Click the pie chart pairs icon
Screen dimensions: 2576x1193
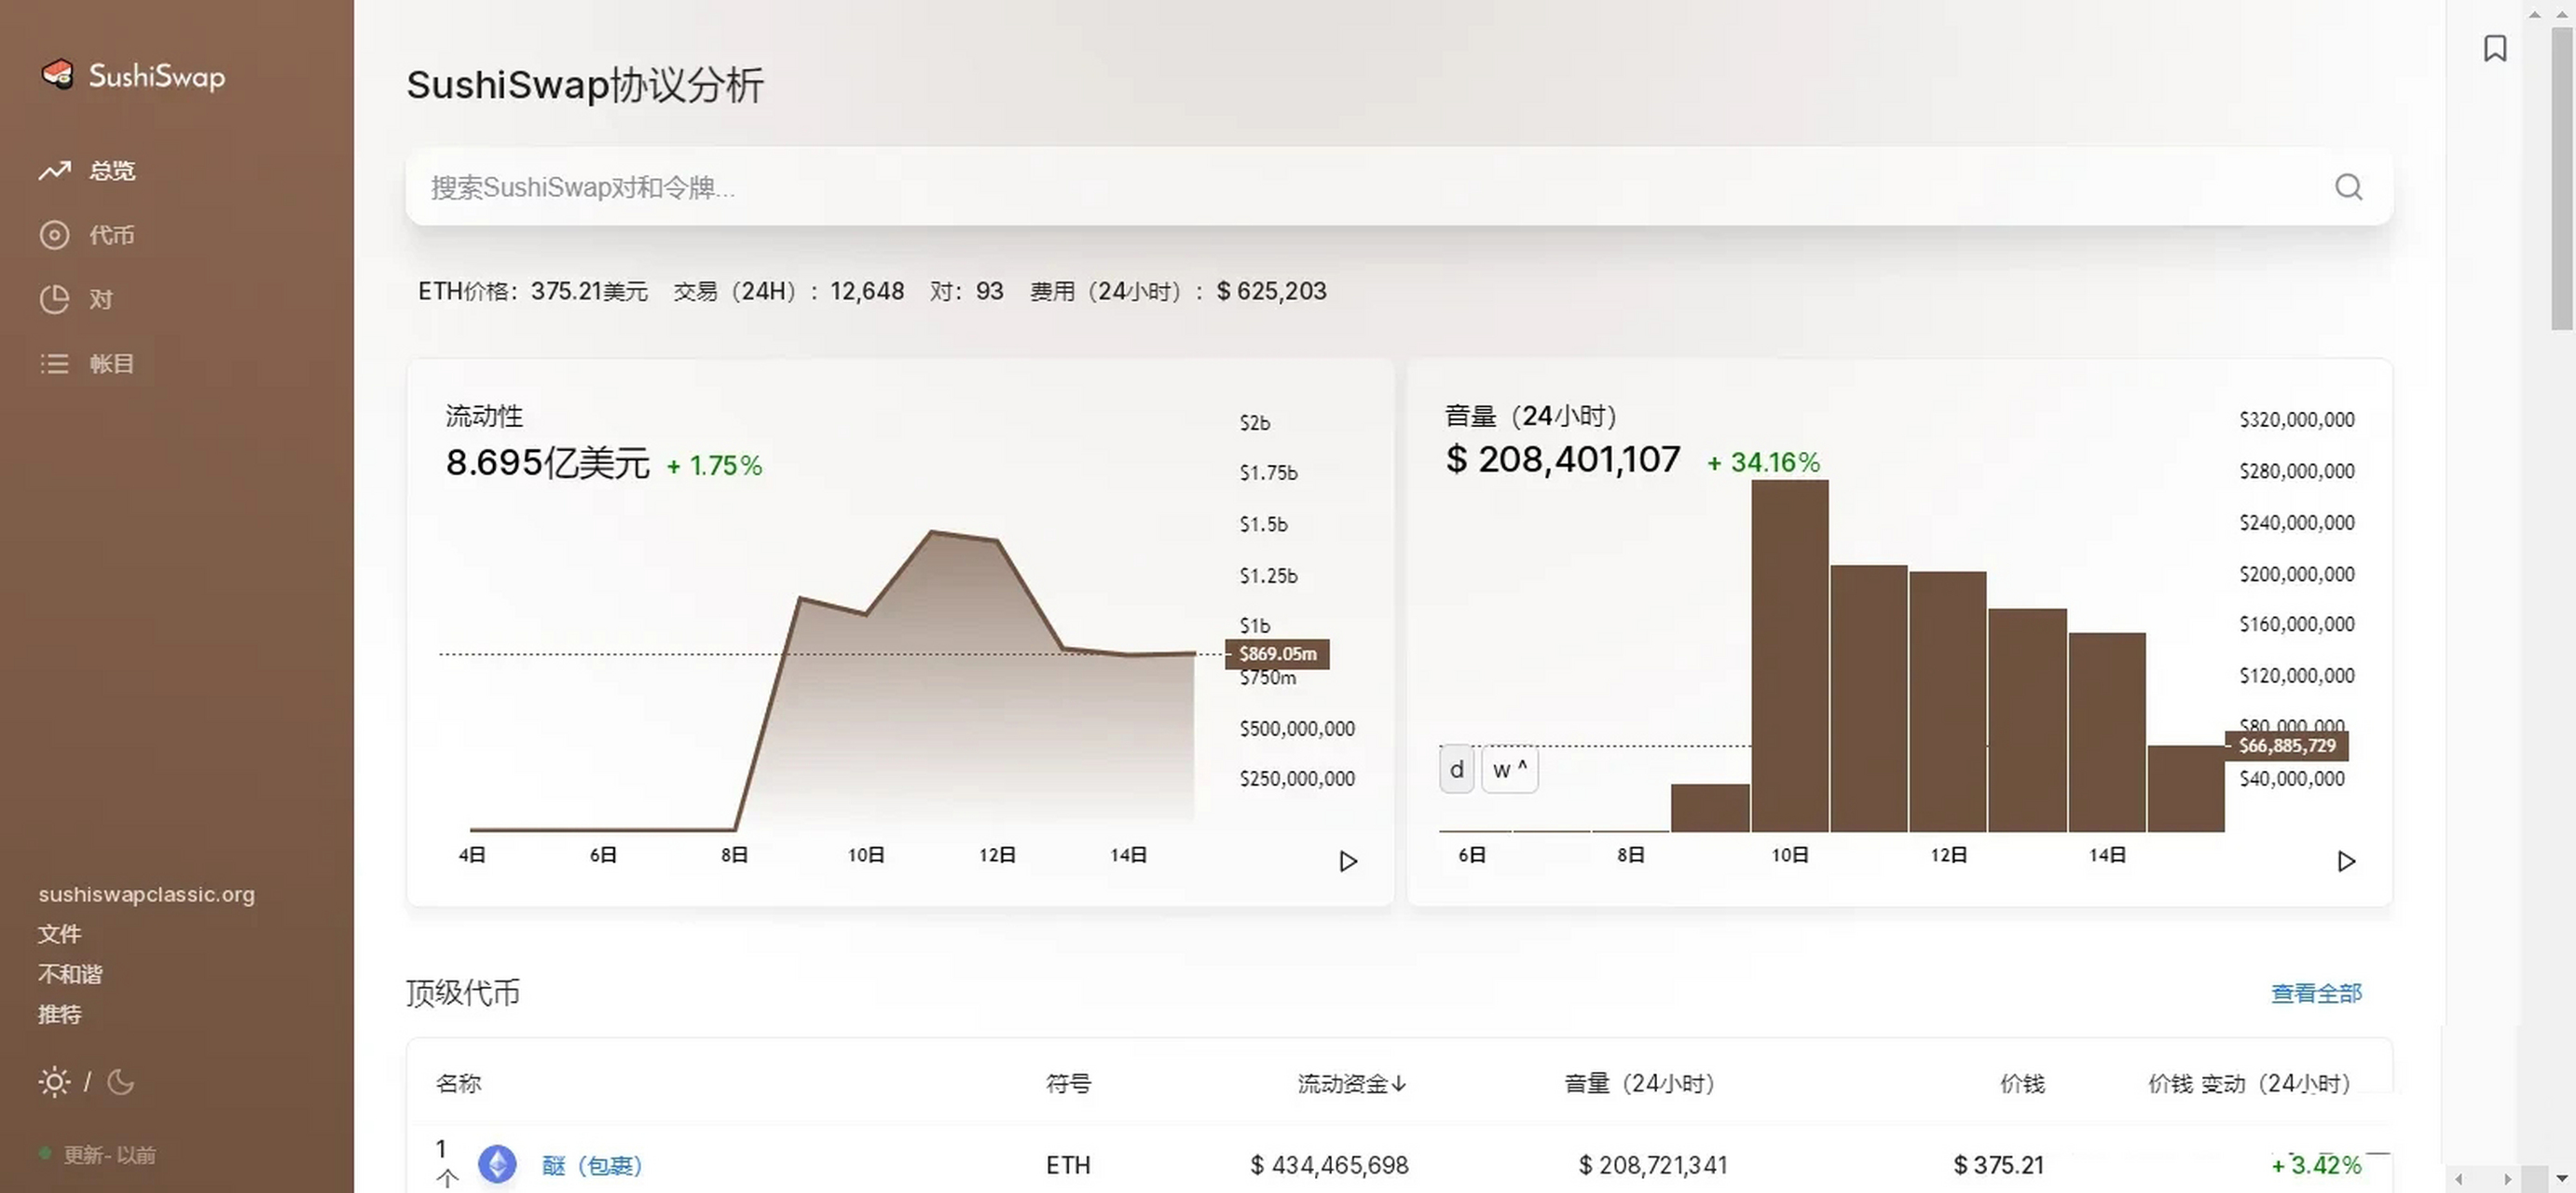54,299
